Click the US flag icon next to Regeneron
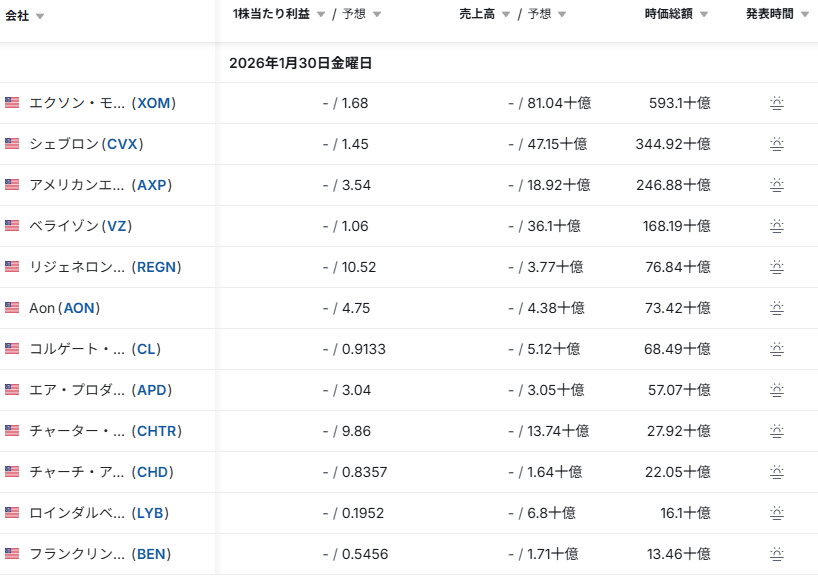This screenshot has height=584, width=818. coord(12,267)
